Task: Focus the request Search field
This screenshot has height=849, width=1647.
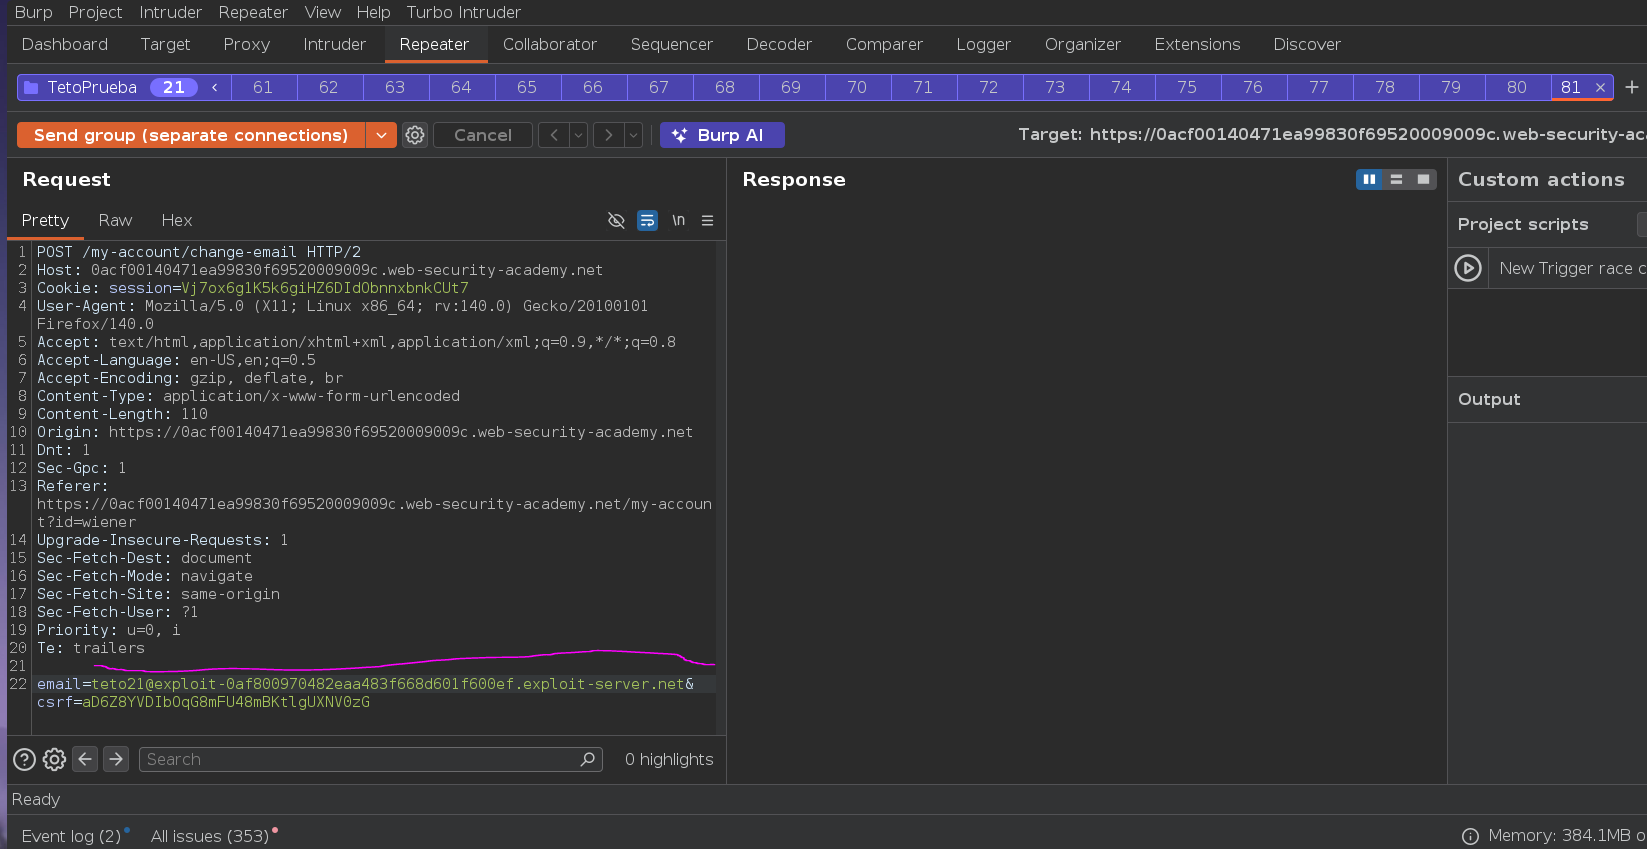Action: (x=371, y=759)
